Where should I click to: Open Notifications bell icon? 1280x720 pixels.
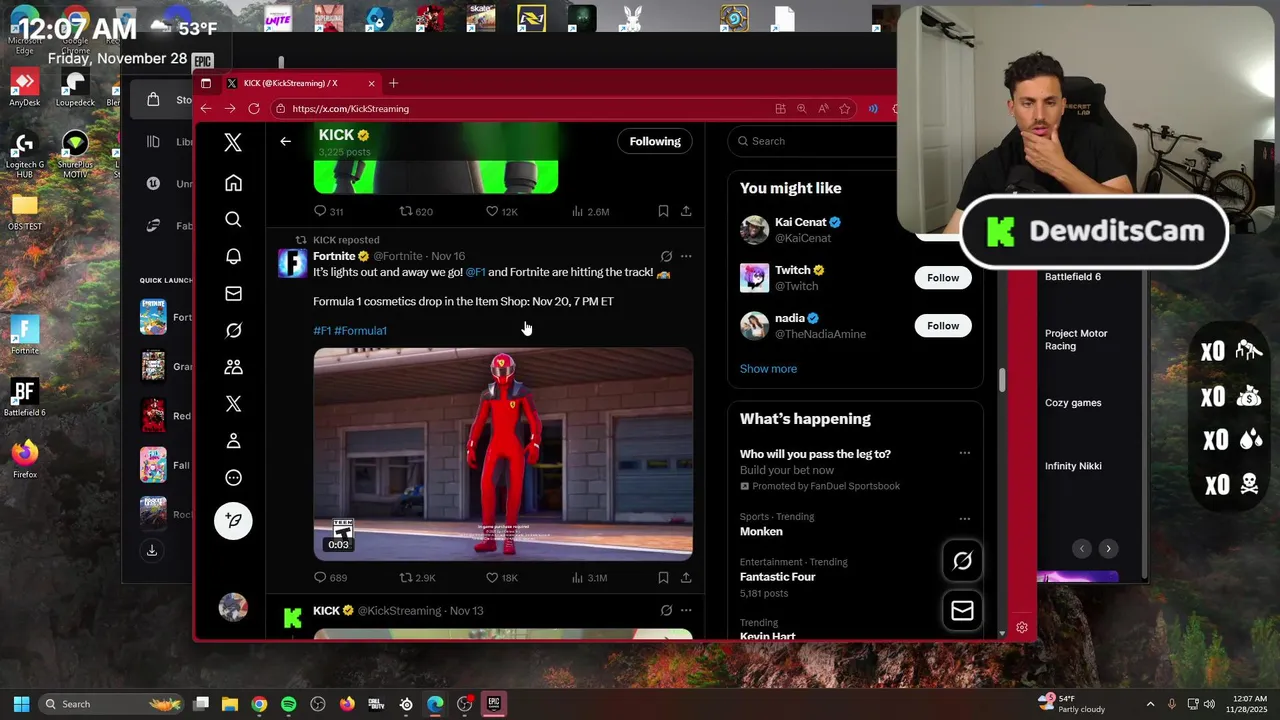coord(233,256)
